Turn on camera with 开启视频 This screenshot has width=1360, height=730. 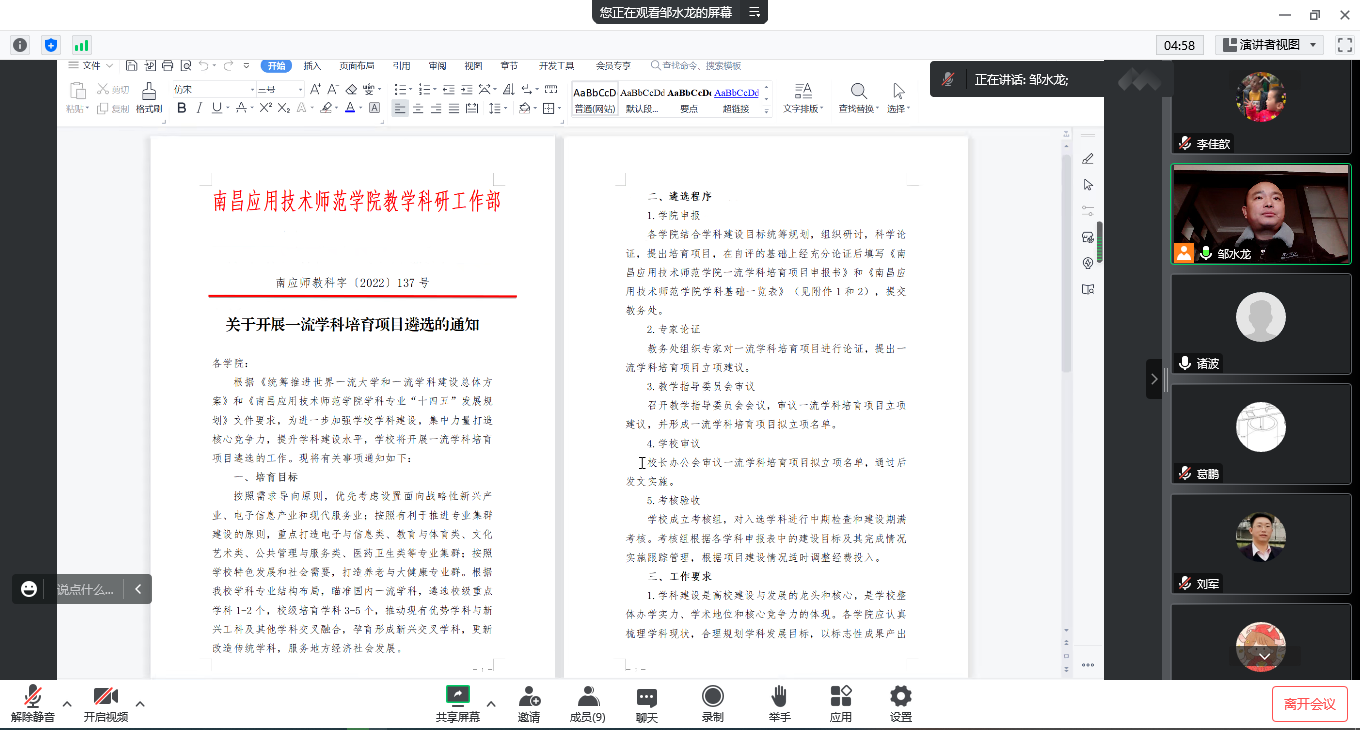click(105, 703)
